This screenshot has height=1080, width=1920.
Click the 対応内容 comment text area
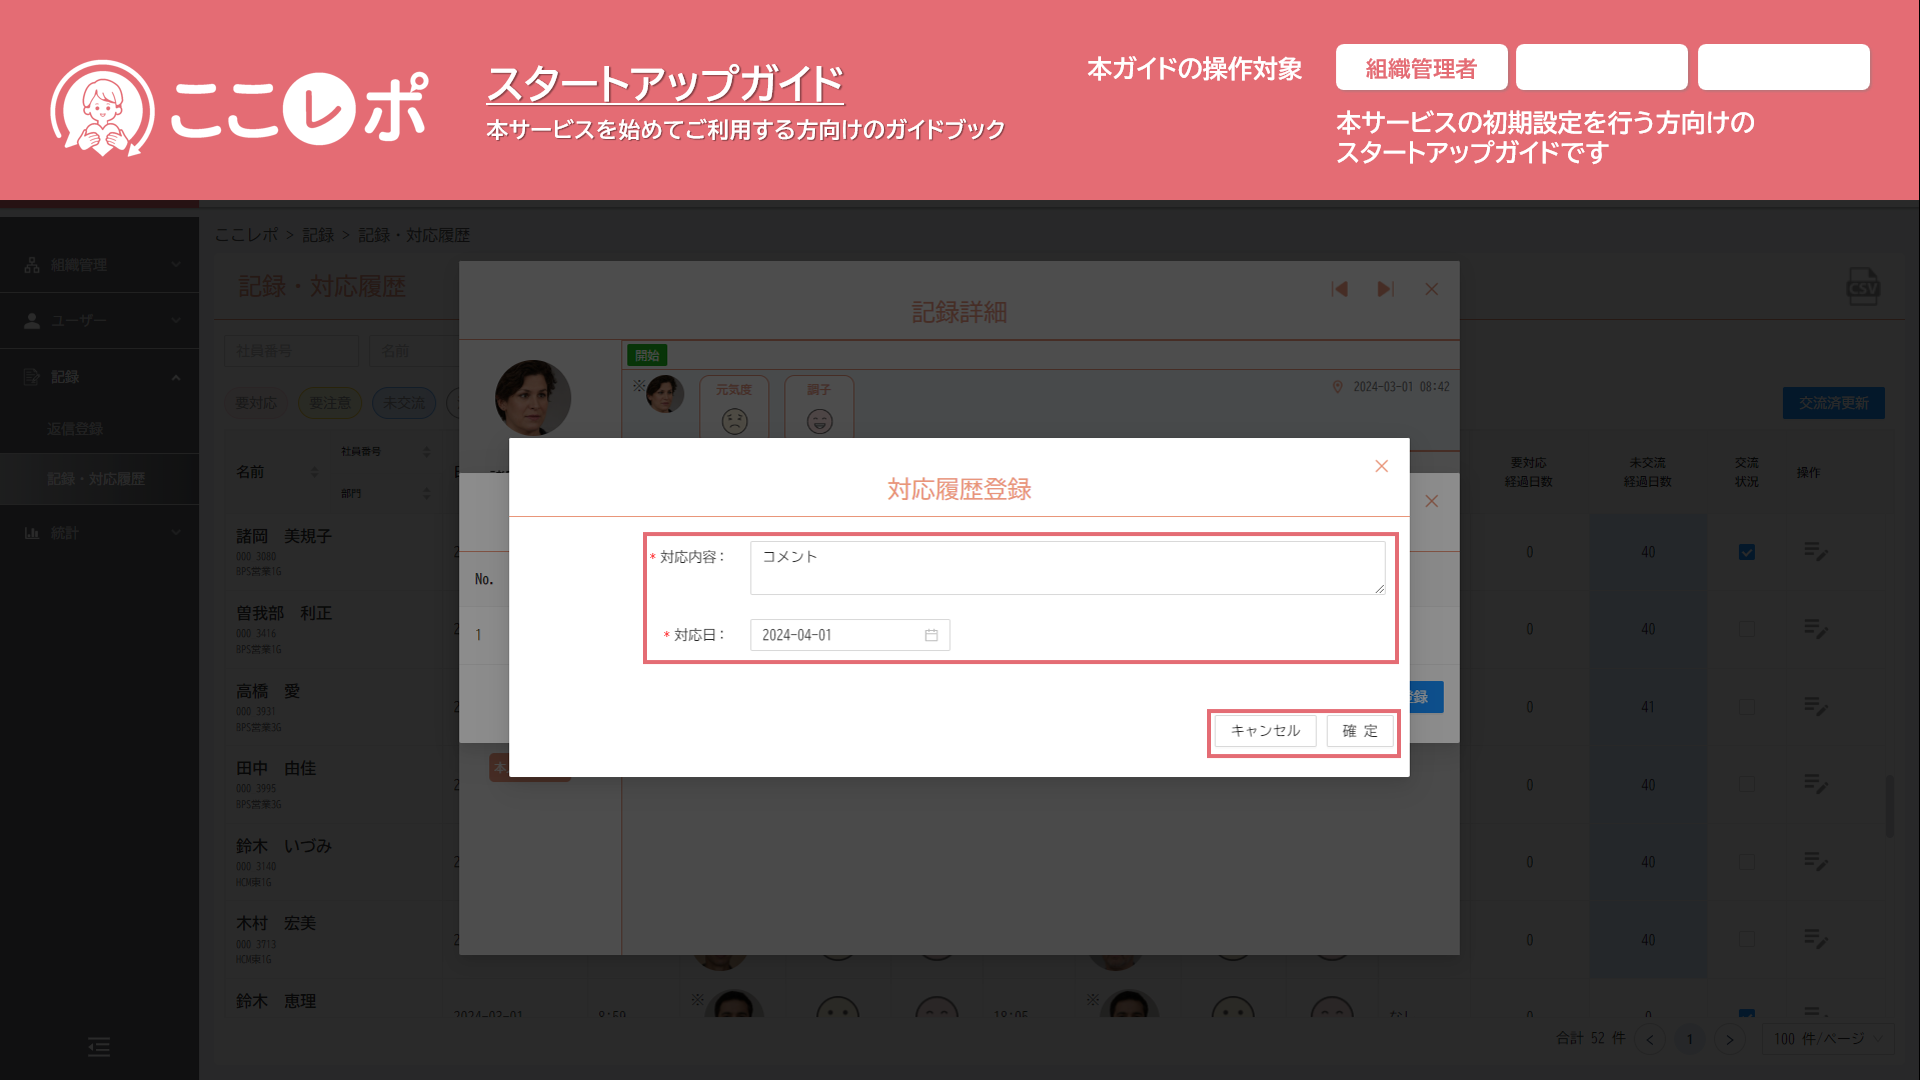pyautogui.click(x=1067, y=567)
